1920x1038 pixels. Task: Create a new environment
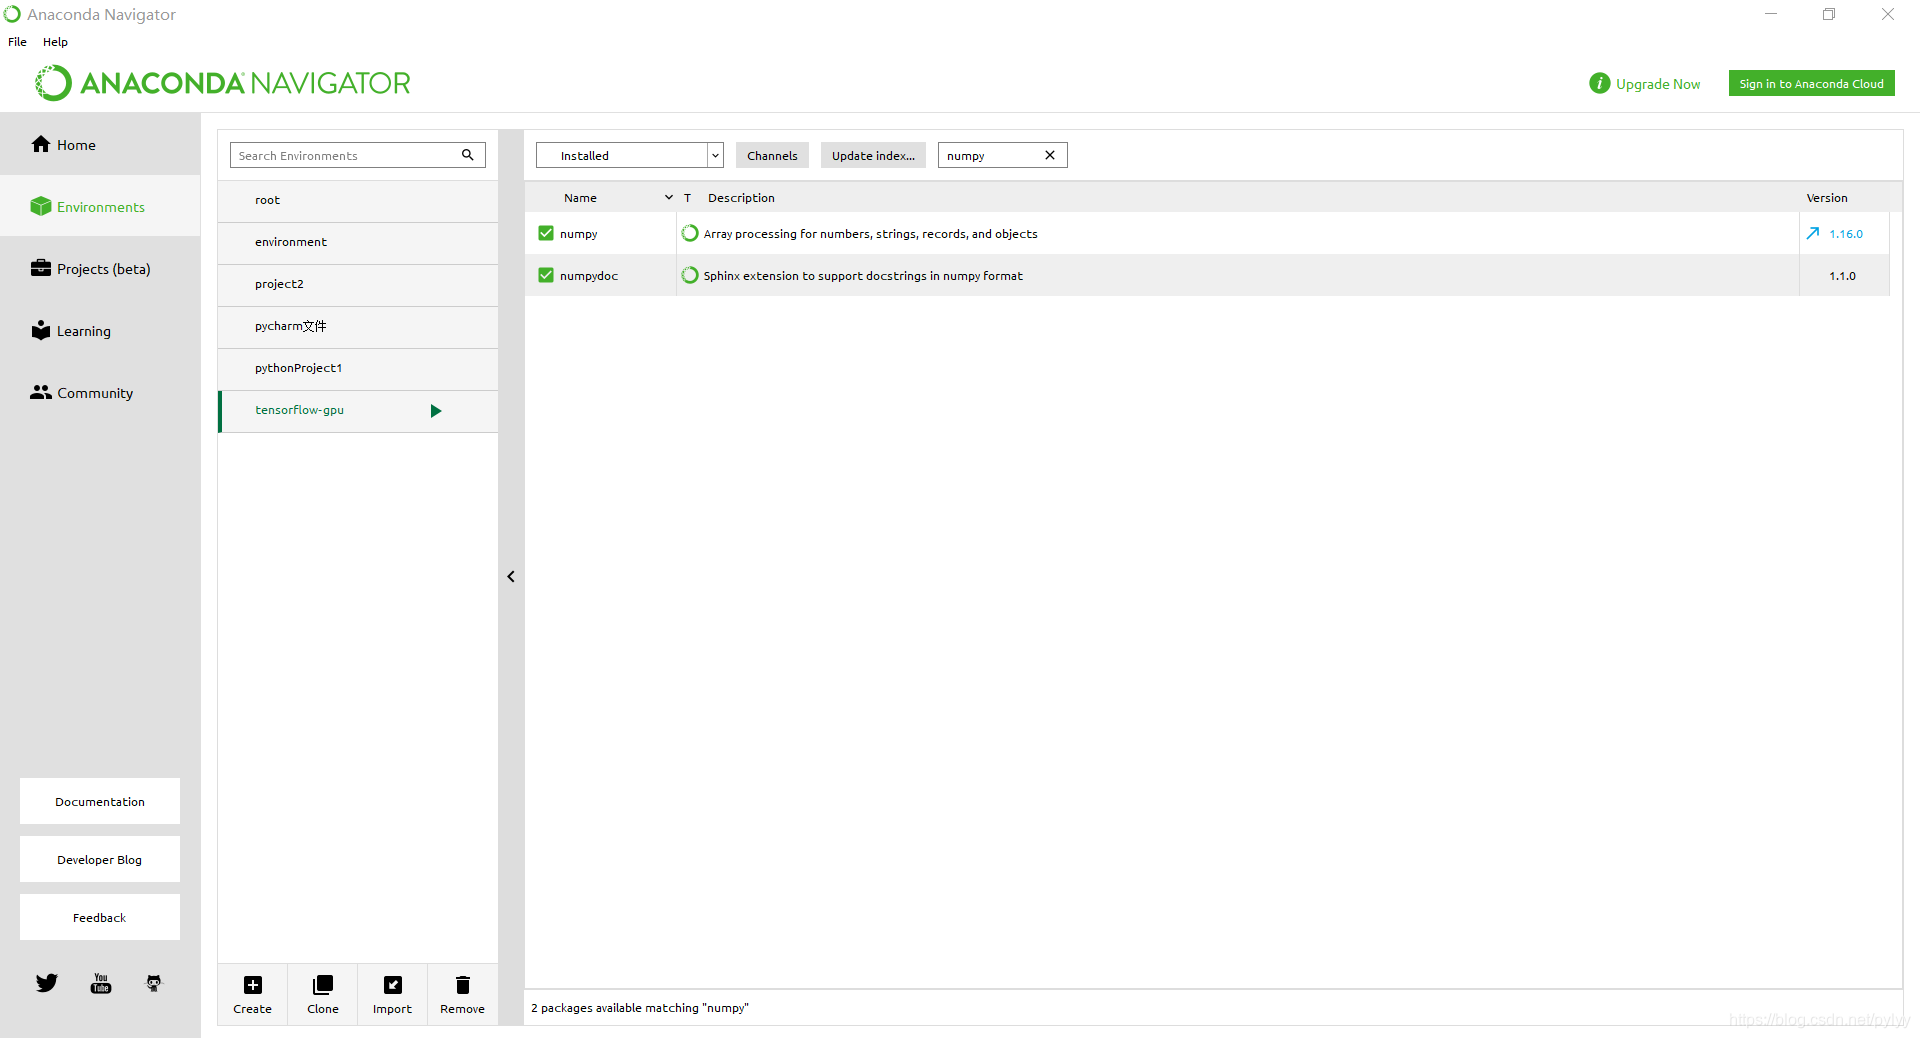point(253,995)
